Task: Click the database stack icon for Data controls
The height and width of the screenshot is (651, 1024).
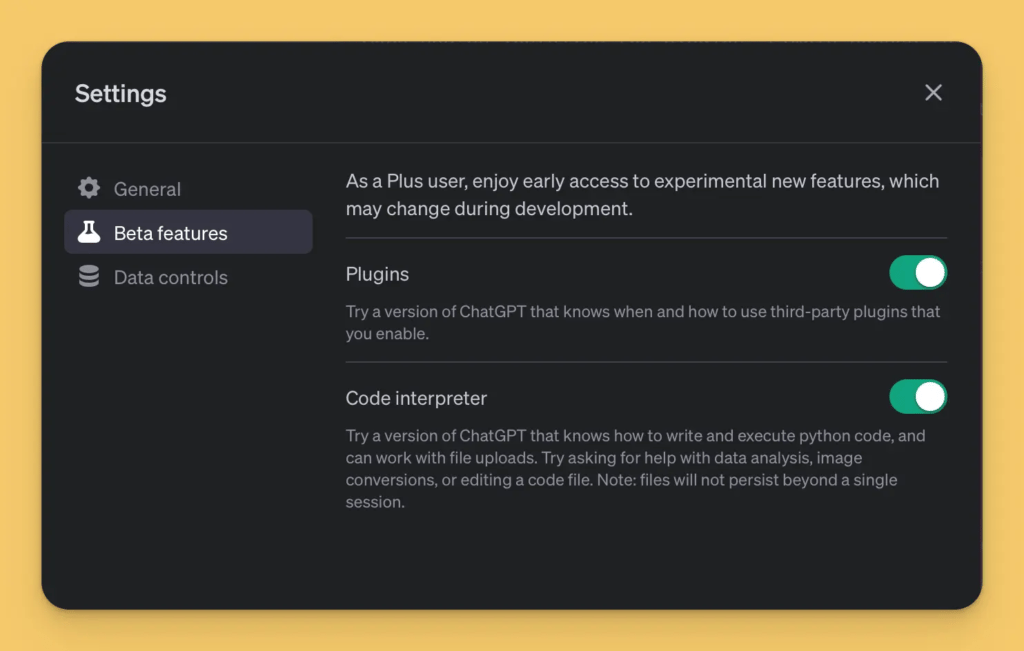Action: pyautogui.click(x=89, y=277)
